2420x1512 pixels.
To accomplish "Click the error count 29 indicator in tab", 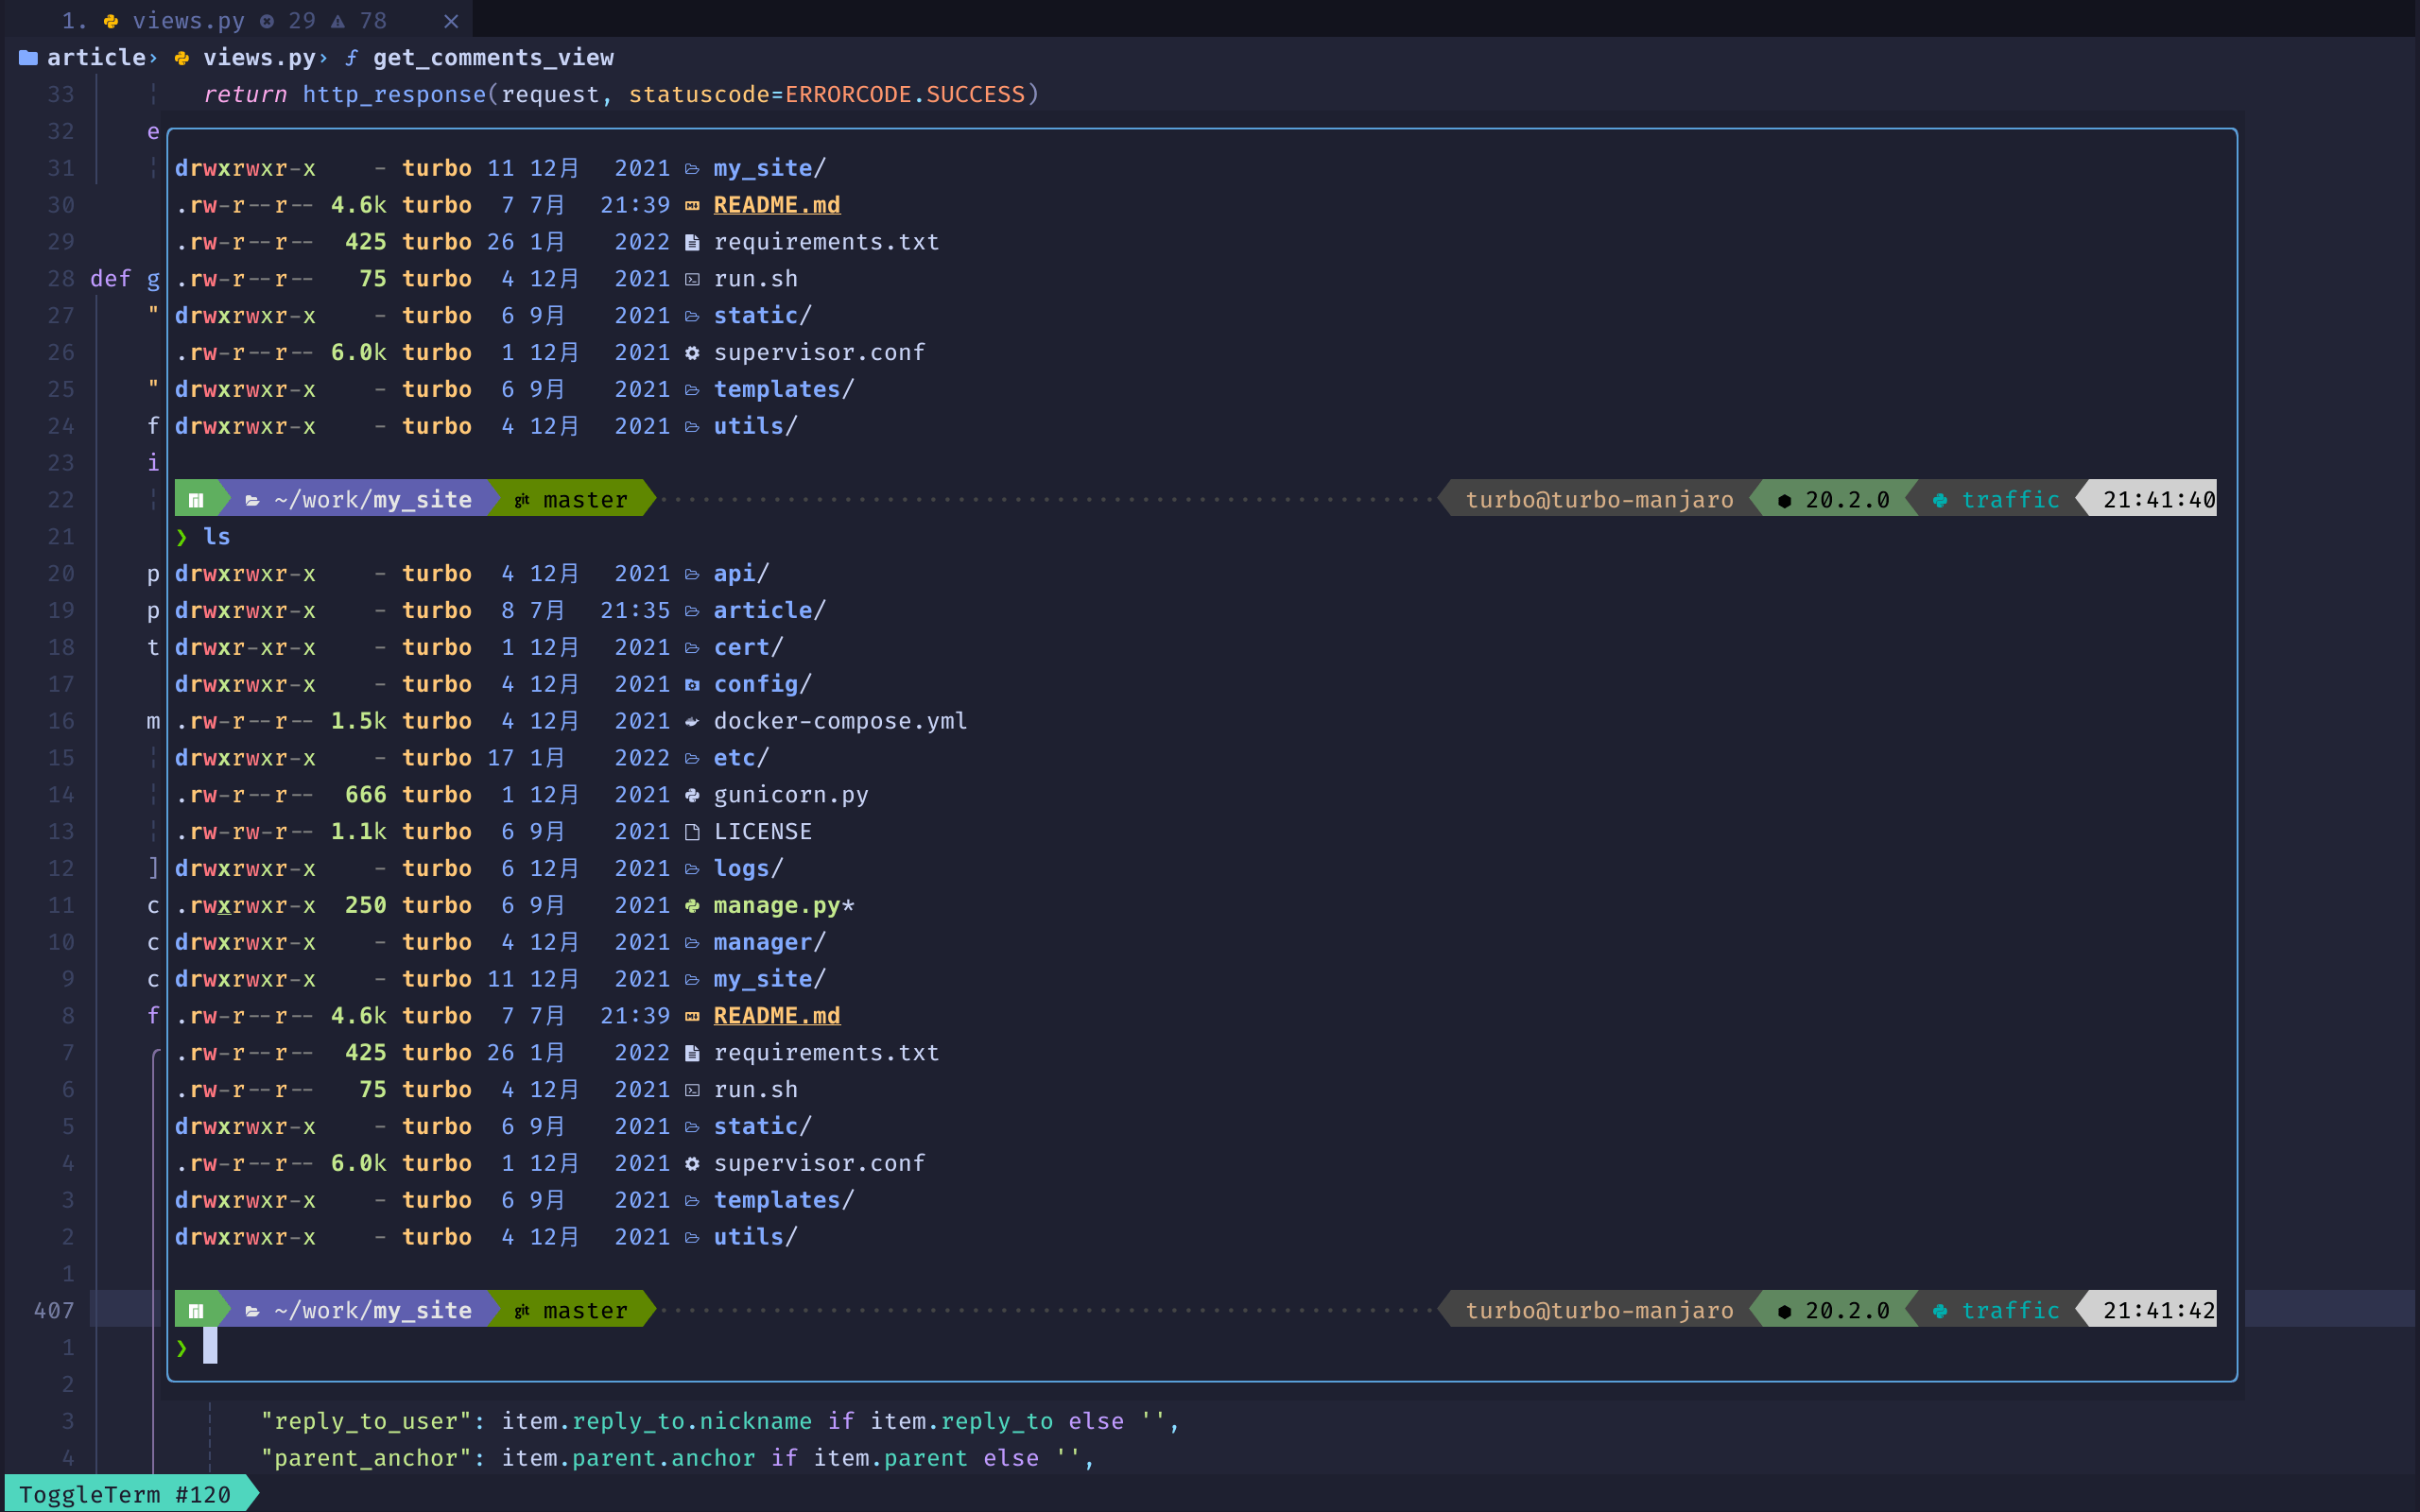I will coord(289,21).
